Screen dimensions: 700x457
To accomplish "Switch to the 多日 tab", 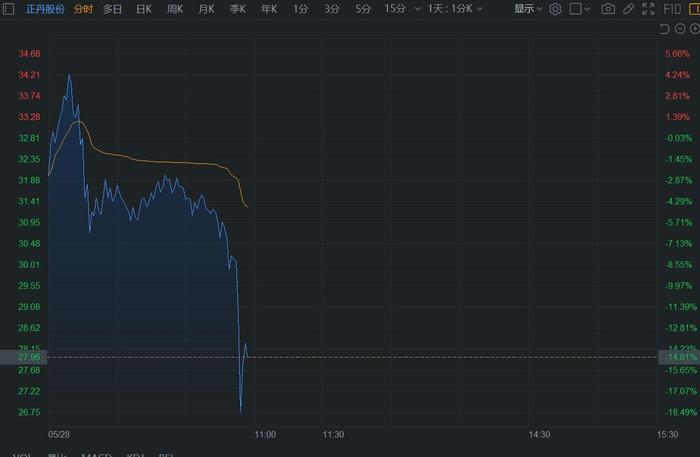I will coord(112,9).
